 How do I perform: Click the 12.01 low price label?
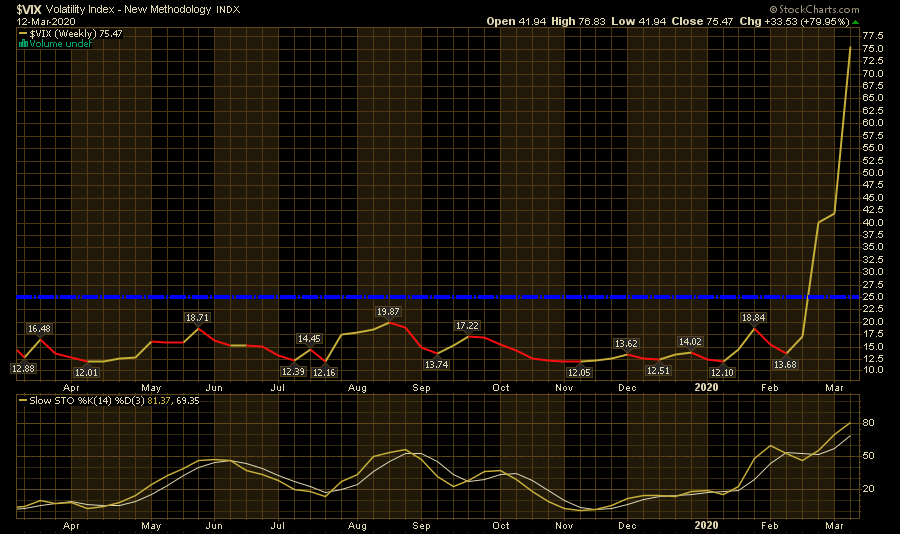87,373
